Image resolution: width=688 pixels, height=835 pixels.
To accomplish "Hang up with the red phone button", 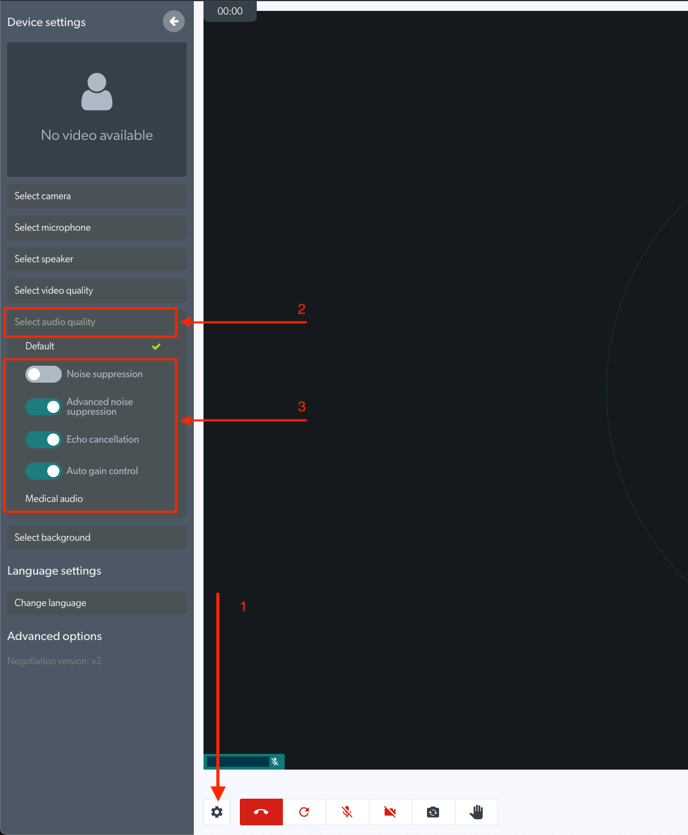I will 261,812.
